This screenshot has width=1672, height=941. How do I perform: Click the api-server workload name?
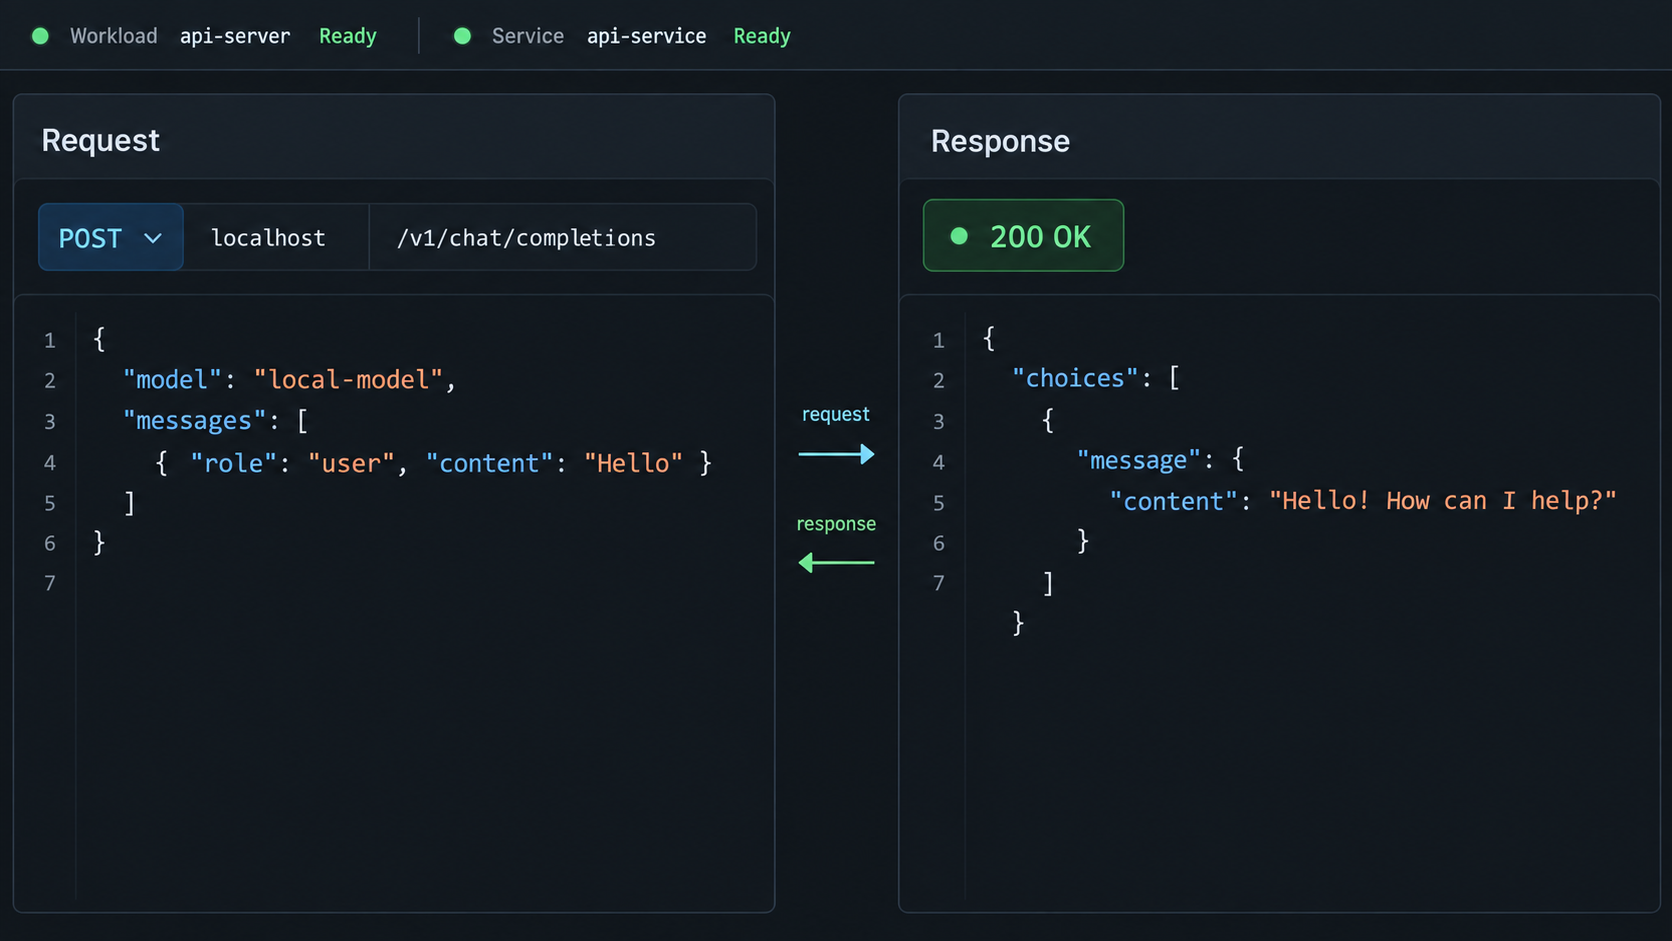coord(235,36)
